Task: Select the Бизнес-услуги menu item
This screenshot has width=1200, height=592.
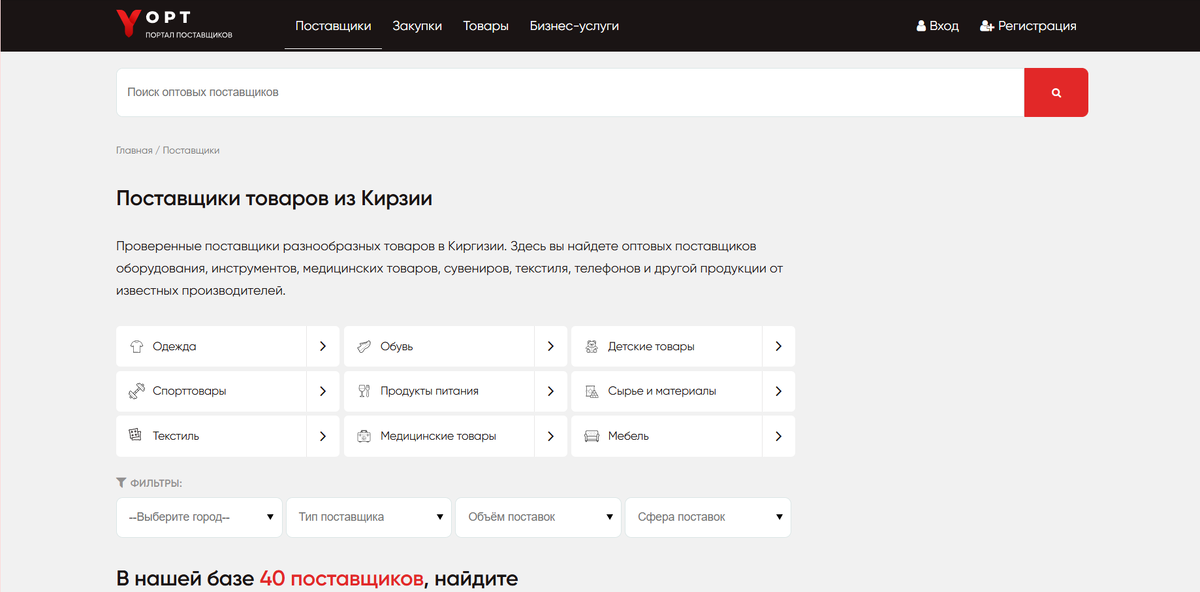Action: pos(574,26)
